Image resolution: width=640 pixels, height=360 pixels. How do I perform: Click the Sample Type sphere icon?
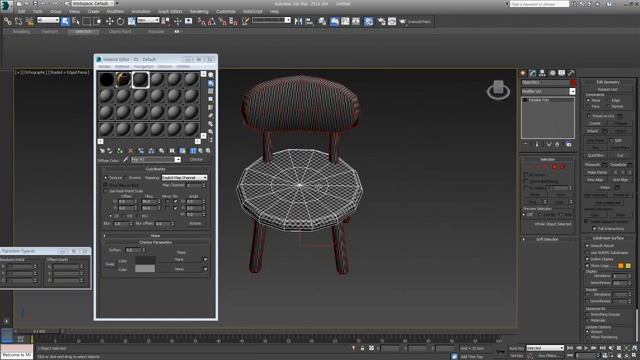click(x=211, y=75)
